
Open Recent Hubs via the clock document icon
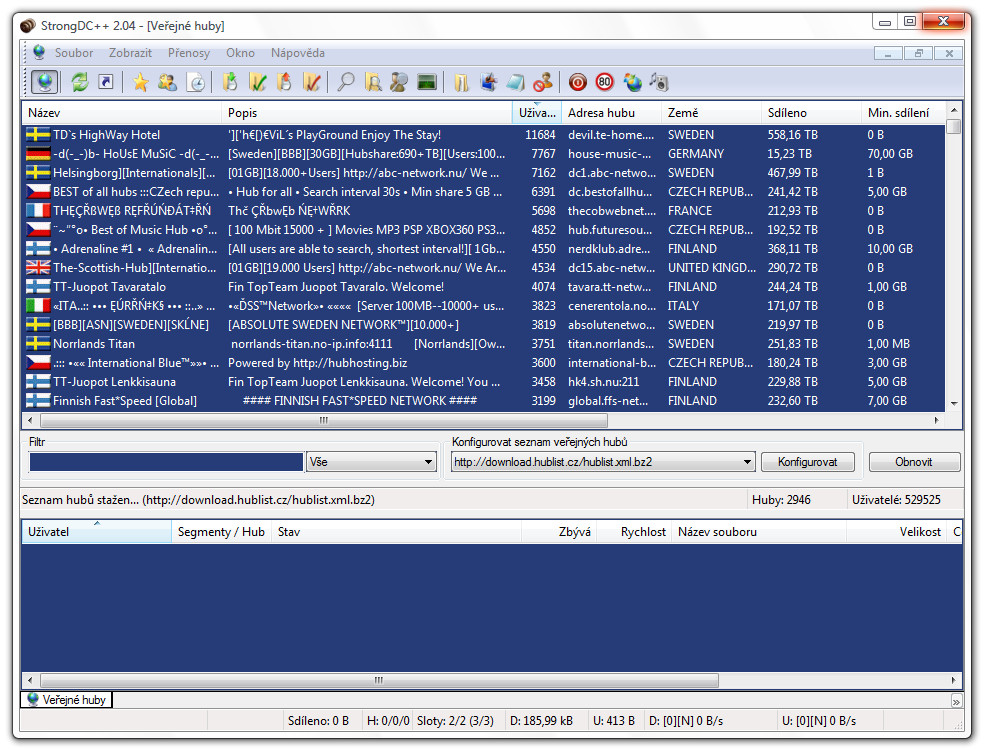[196, 82]
